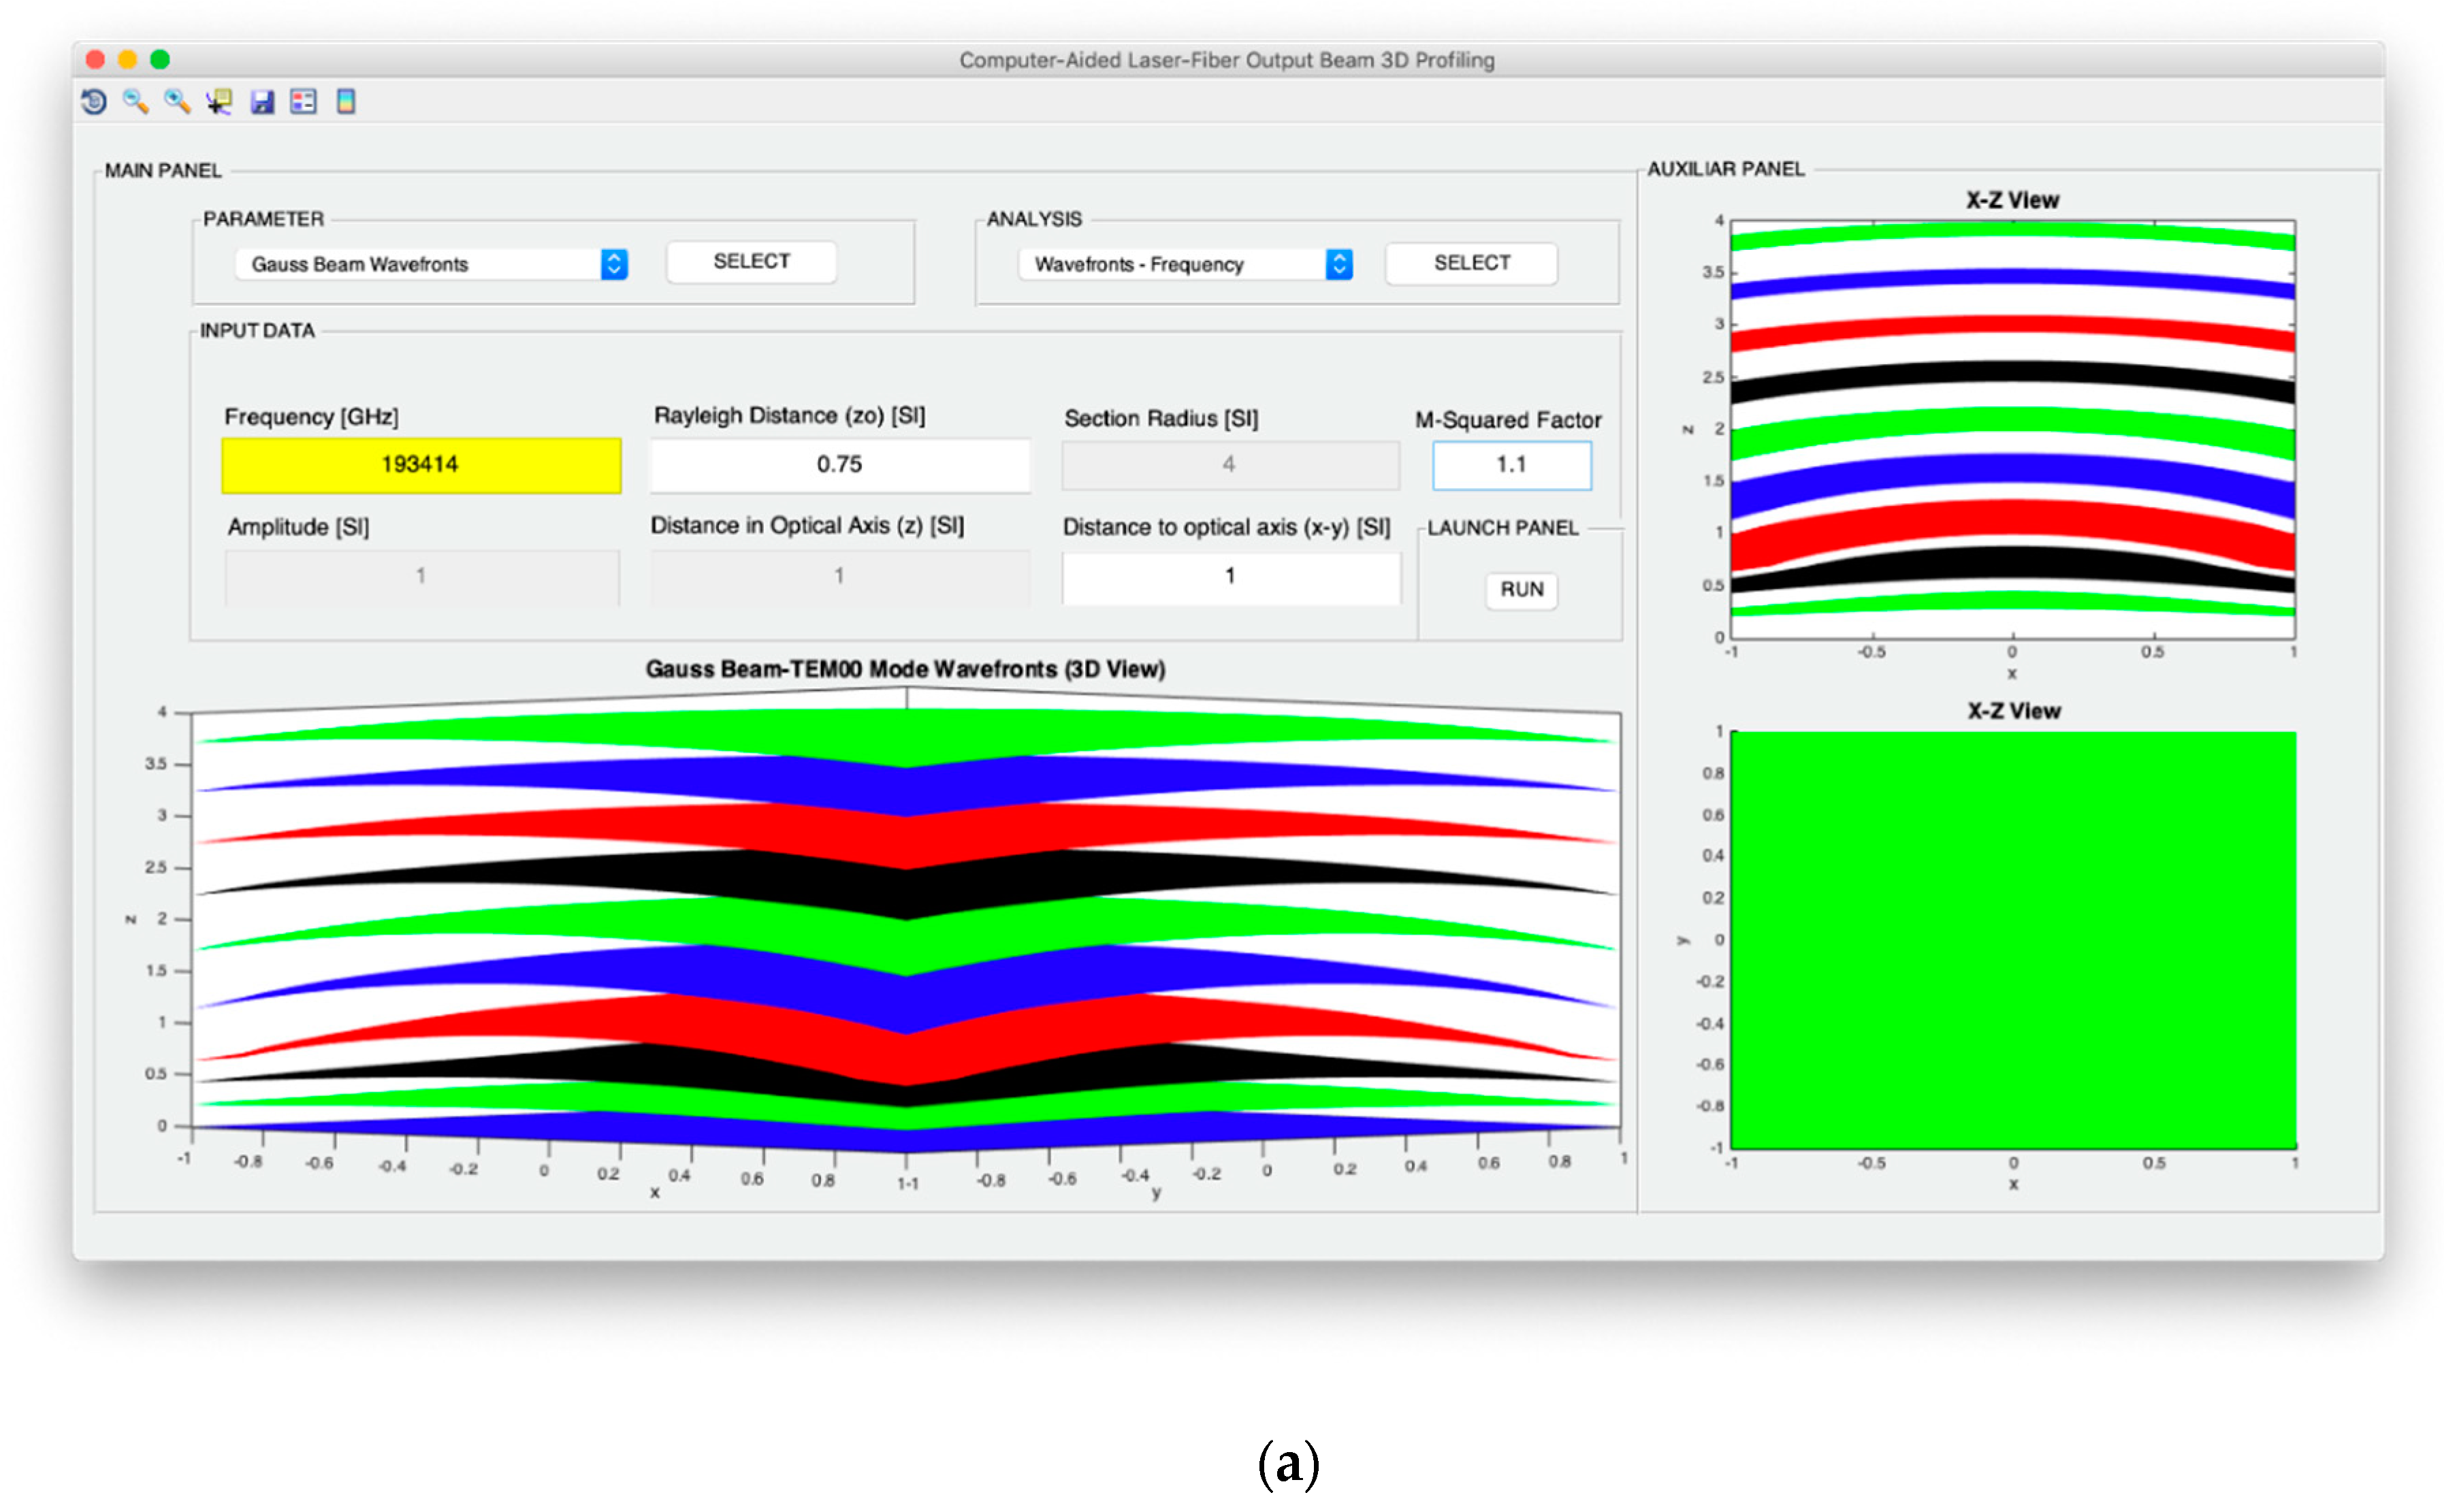2444x1512 pixels.
Task: Open the Gauss Beam Wavefronts parameter dropdown
Action: coord(420,265)
